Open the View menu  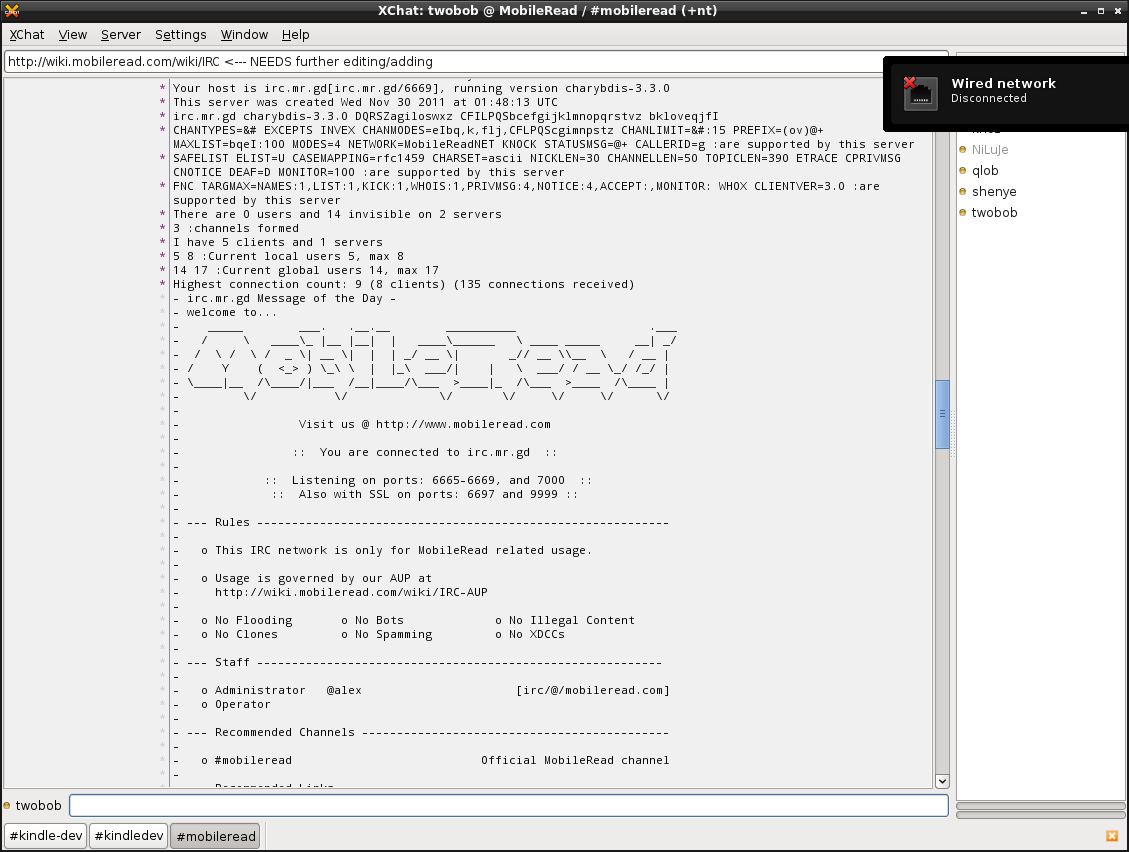coord(73,35)
